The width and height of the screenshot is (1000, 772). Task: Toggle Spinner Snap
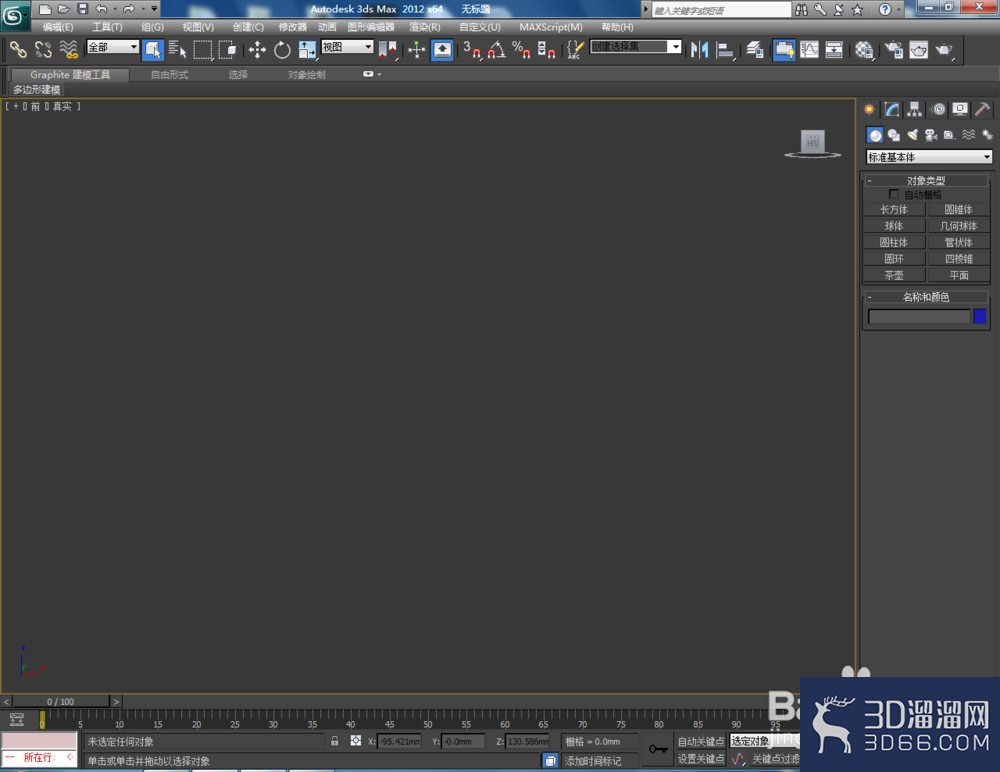pyautogui.click(x=547, y=50)
